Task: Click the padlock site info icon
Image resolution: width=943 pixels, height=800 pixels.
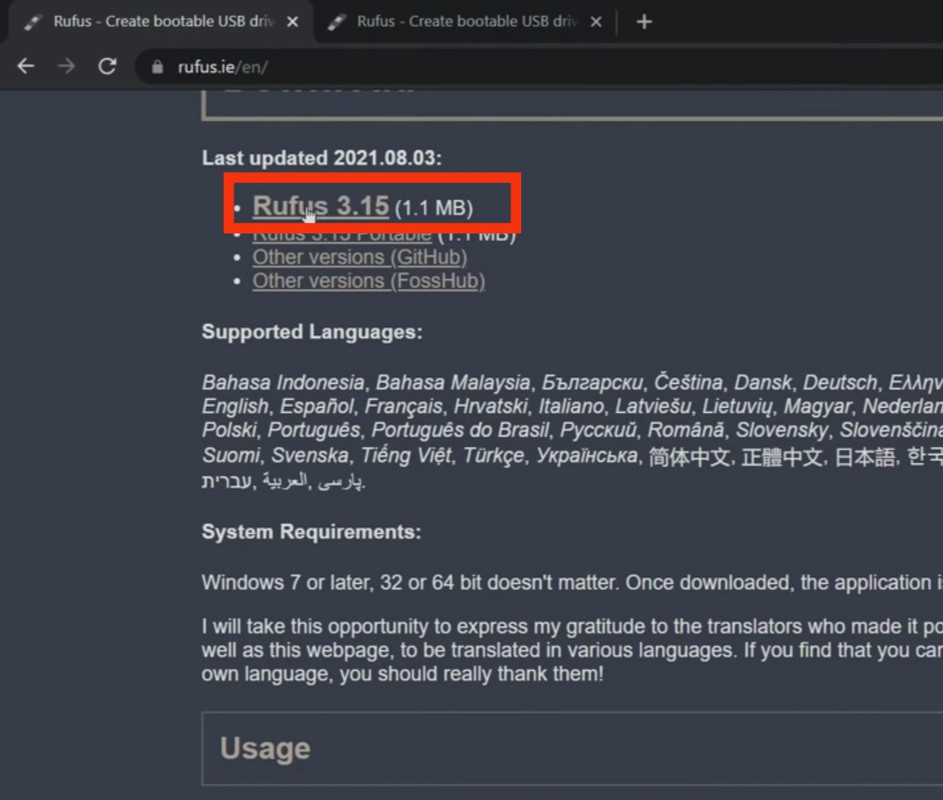Action: [x=157, y=67]
